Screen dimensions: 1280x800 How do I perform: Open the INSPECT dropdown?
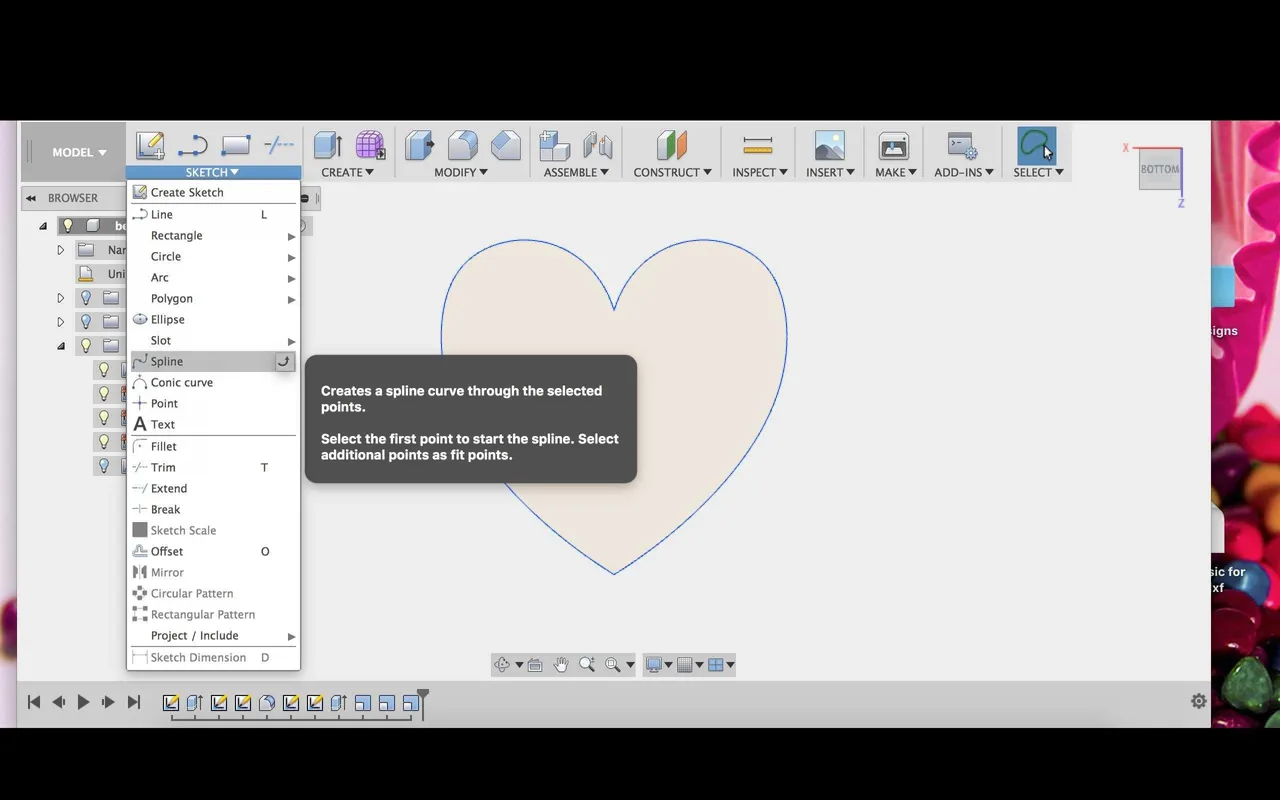759,172
